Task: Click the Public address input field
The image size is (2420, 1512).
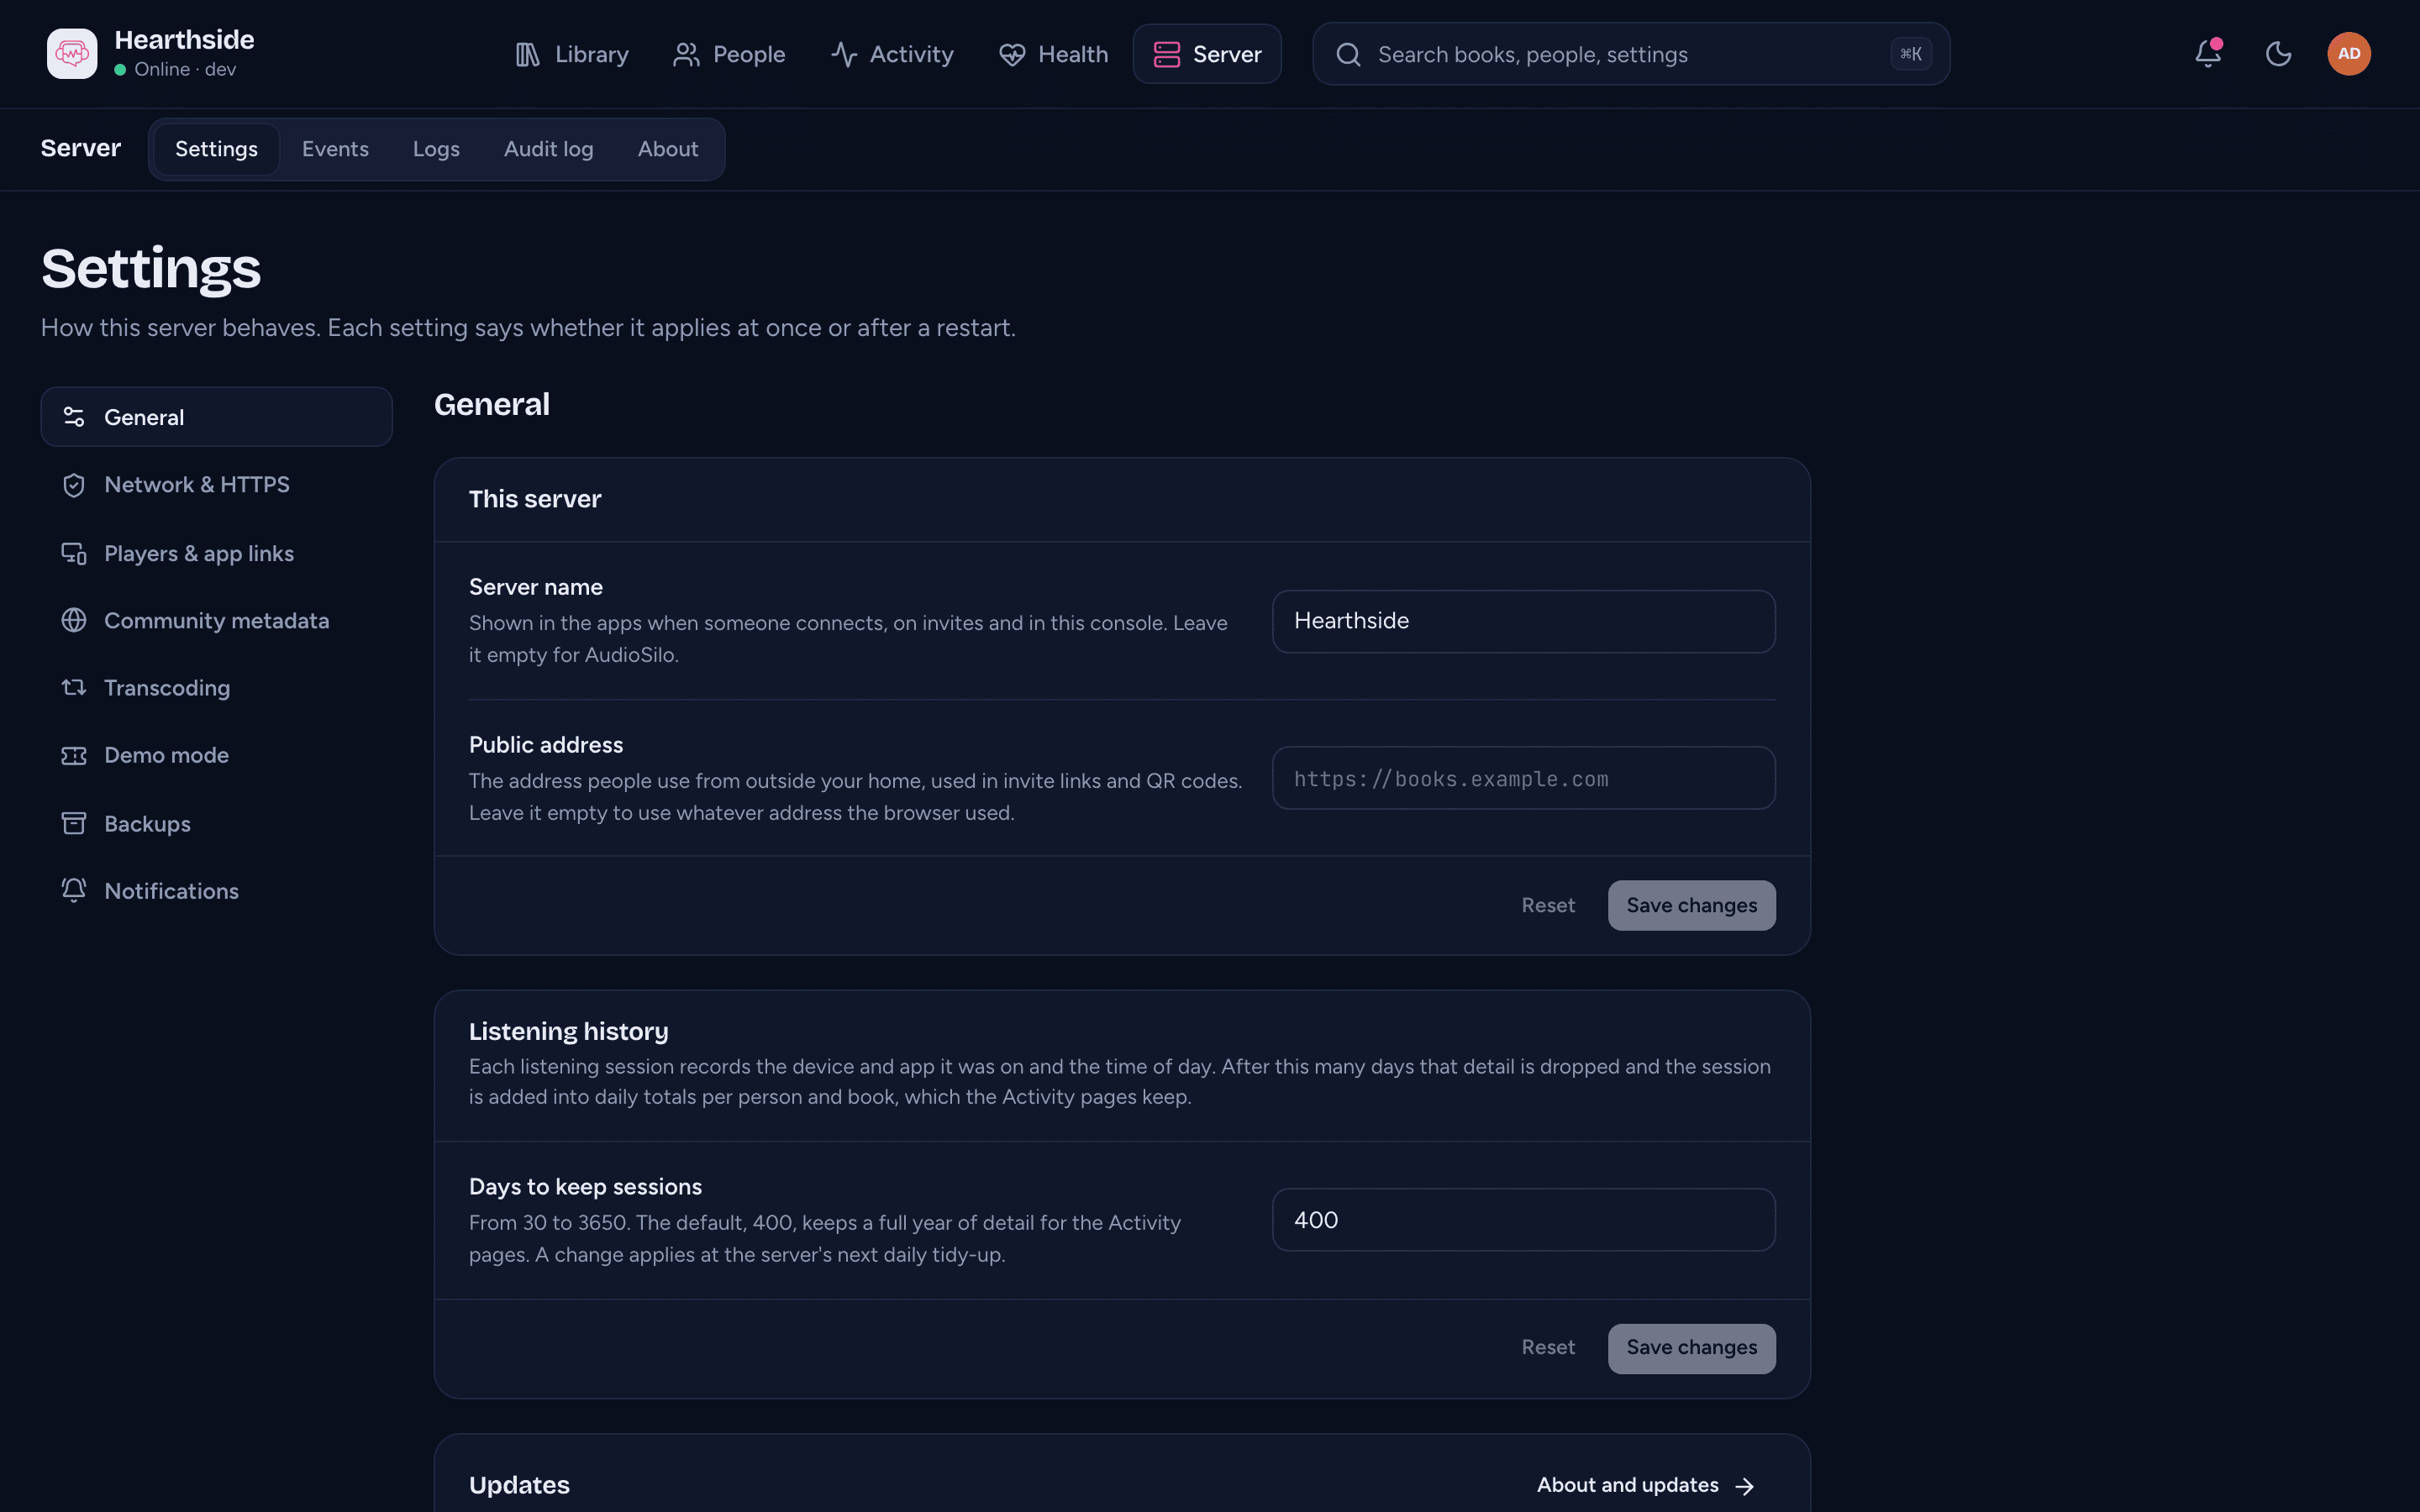Action: click(1523, 778)
